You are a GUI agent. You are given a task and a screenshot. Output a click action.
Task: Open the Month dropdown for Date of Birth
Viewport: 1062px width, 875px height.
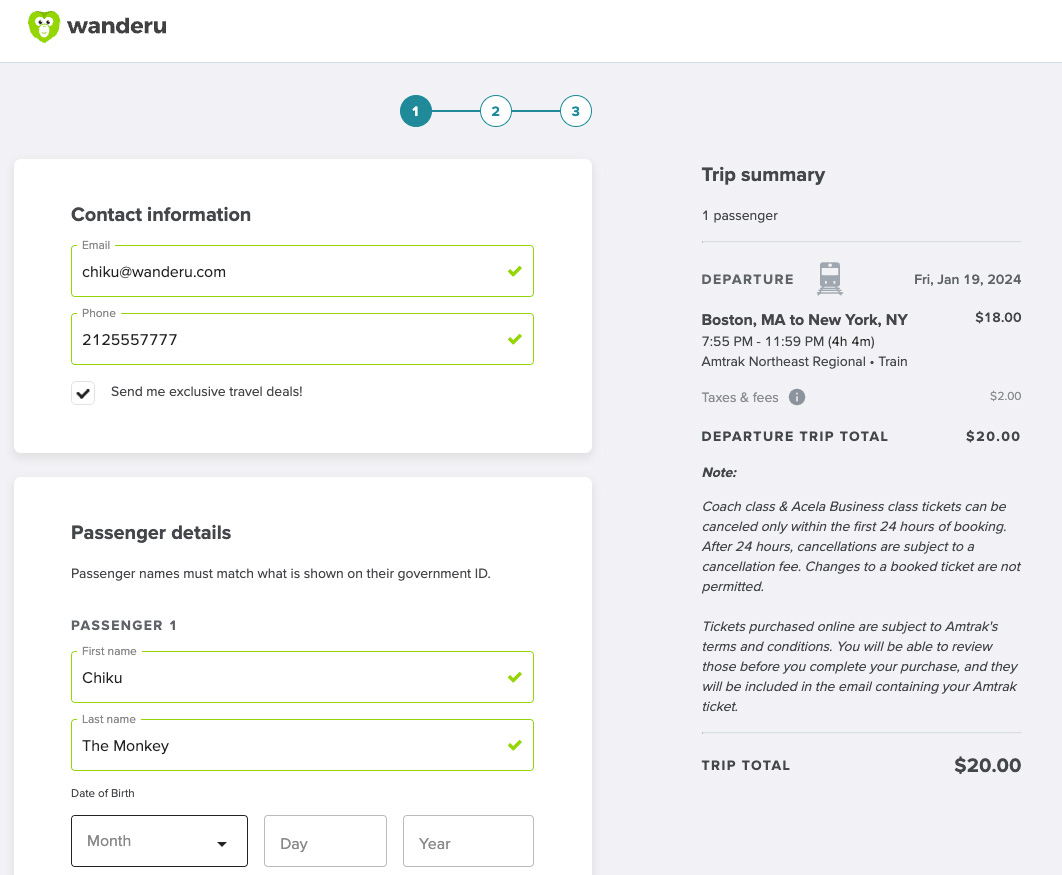tap(159, 841)
